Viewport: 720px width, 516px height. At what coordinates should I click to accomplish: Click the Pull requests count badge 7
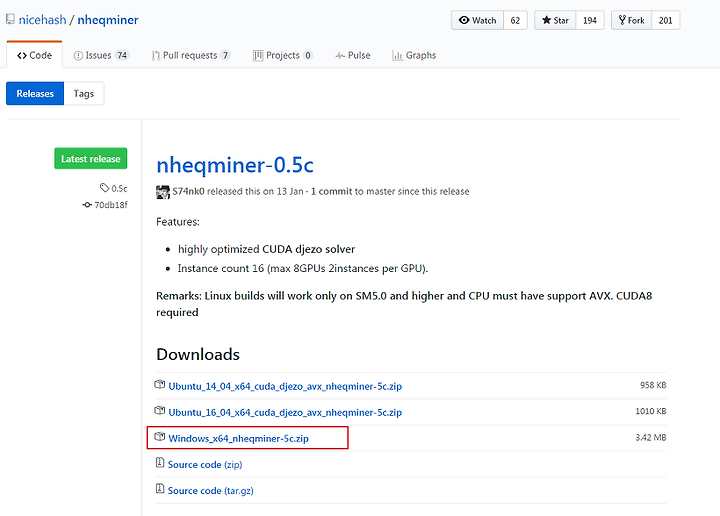point(225,55)
